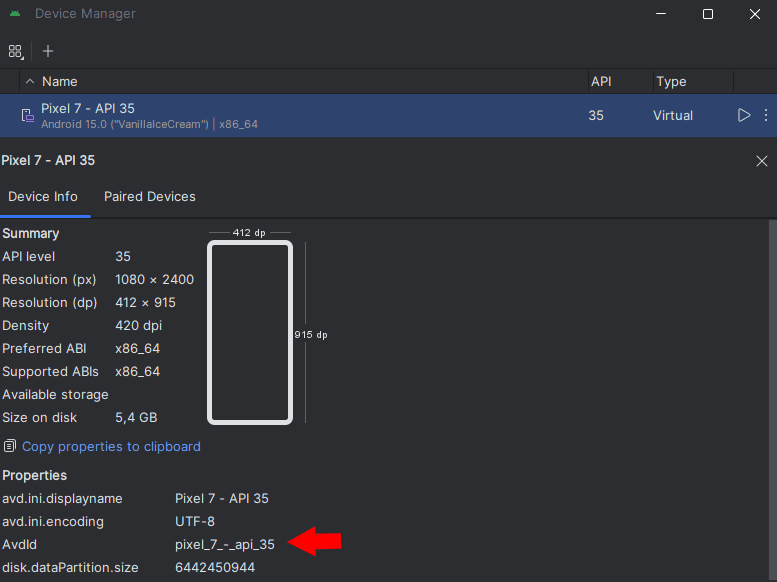This screenshot has height=582, width=777.
Task: Maximize the Device Manager window
Action: 707,14
